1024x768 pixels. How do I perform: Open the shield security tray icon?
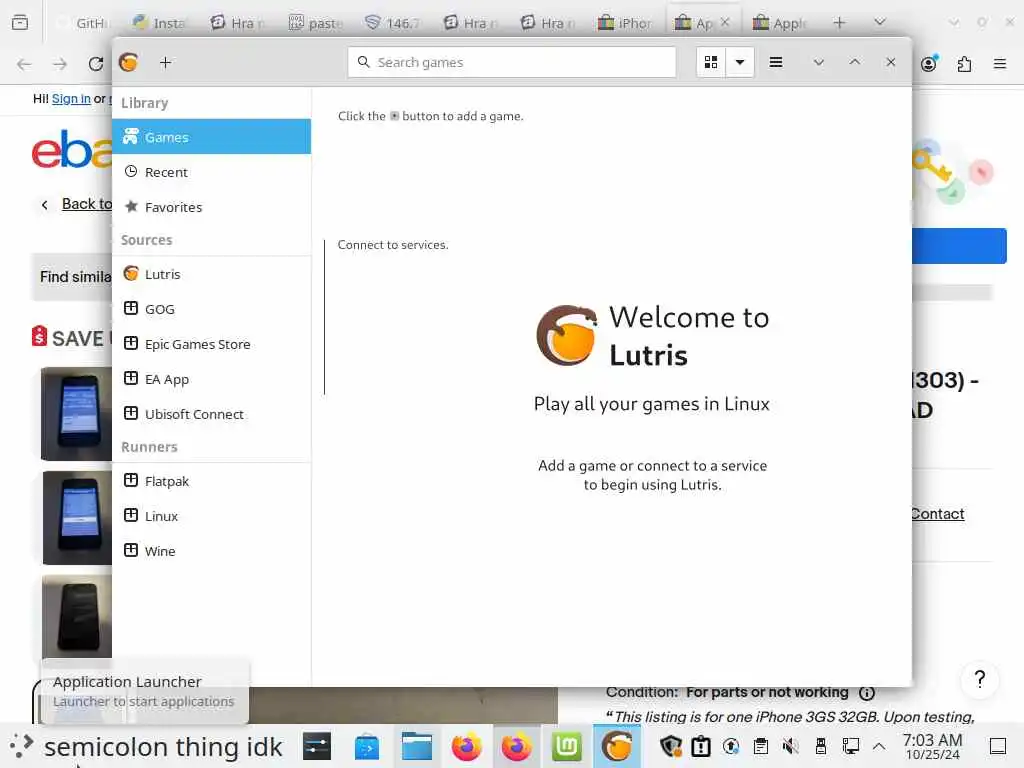(671, 746)
